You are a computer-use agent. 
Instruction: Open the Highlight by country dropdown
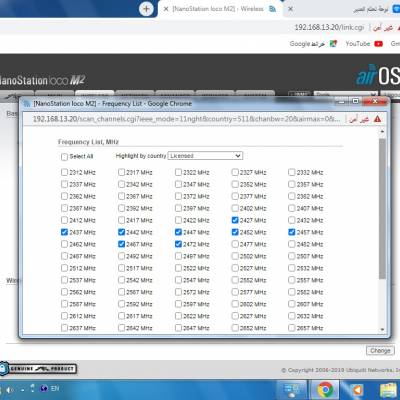pyautogui.click(x=205, y=156)
